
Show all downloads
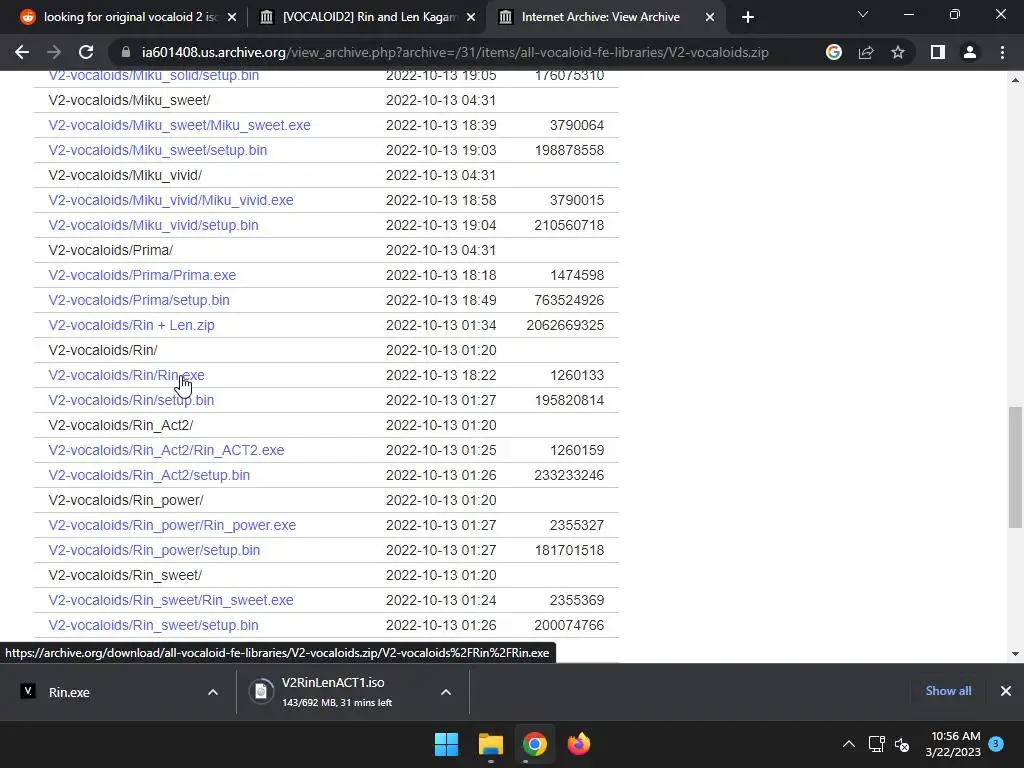point(948,691)
